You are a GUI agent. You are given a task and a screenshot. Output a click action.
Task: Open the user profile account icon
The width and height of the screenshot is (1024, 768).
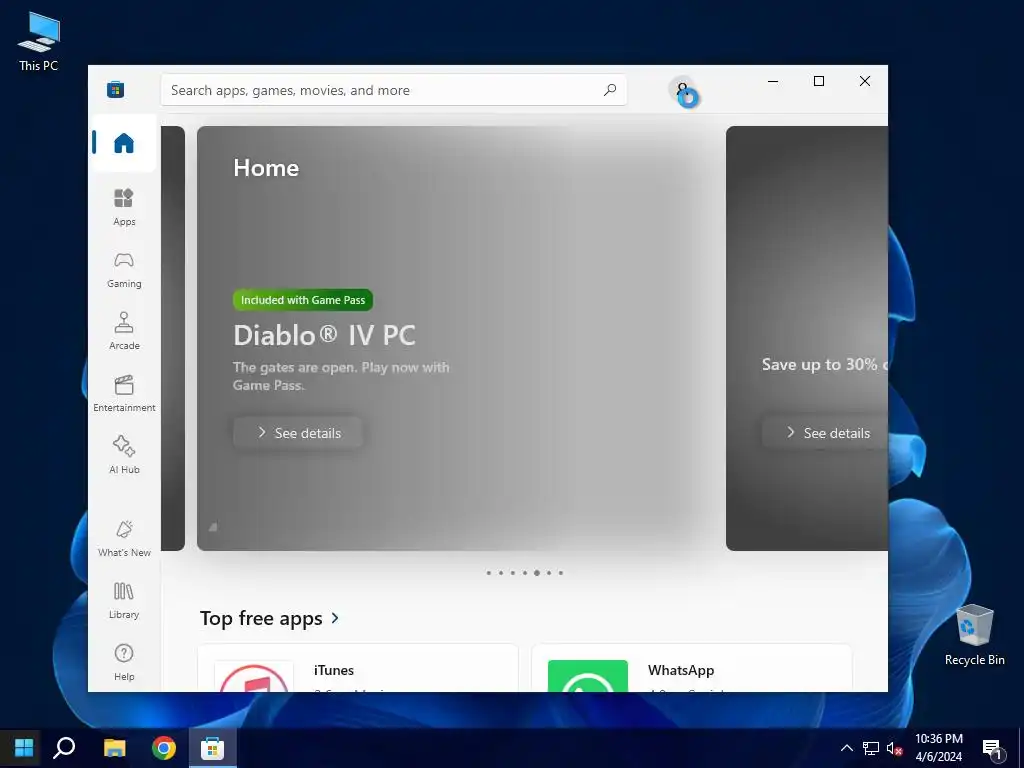coord(682,91)
